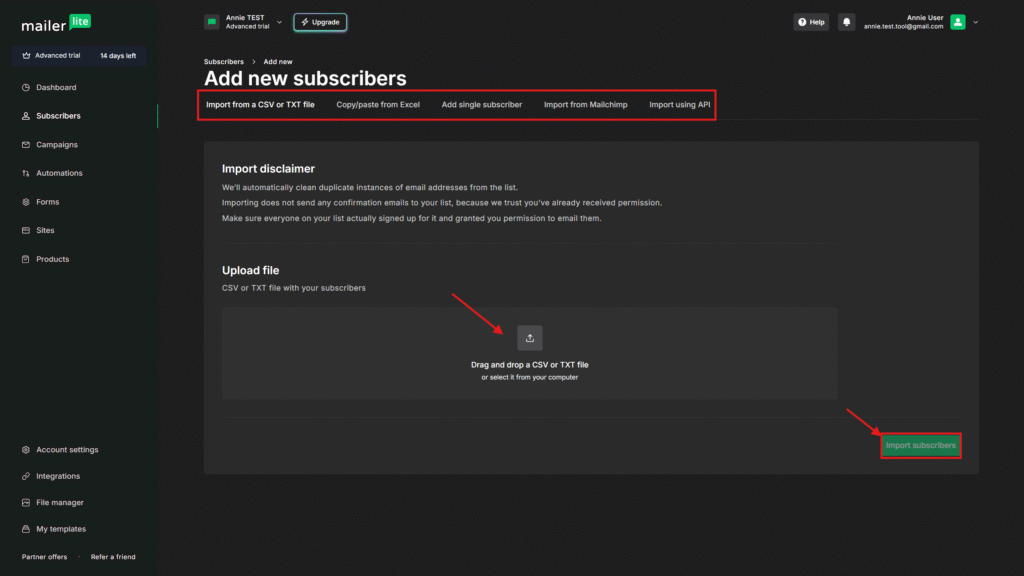Open Campaigns via its envelope icon
The height and width of the screenshot is (576, 1024).
(26, 145)
